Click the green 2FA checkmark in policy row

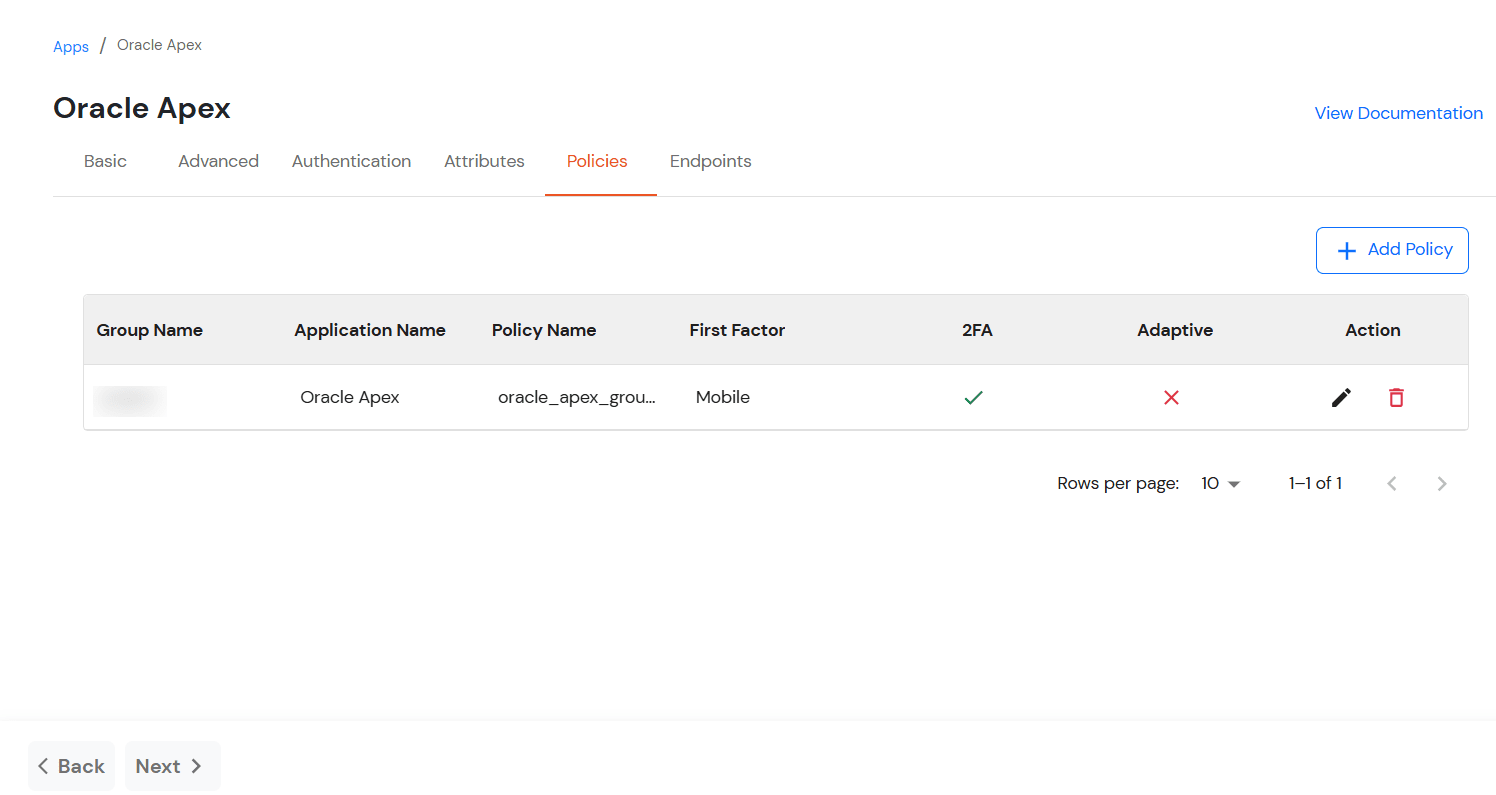click(973, 397)
